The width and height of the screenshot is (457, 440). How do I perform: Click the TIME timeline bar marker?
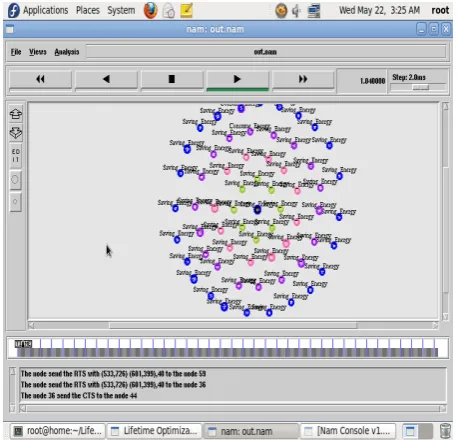[x=23, y=344]
